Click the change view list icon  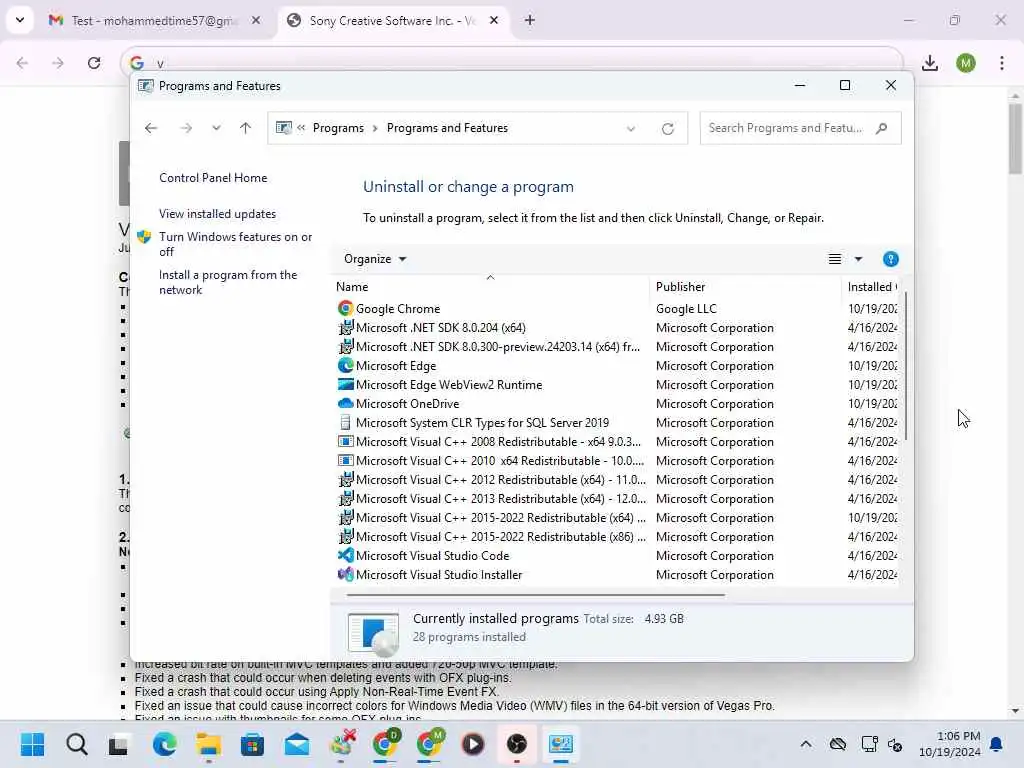click(835, 259)
